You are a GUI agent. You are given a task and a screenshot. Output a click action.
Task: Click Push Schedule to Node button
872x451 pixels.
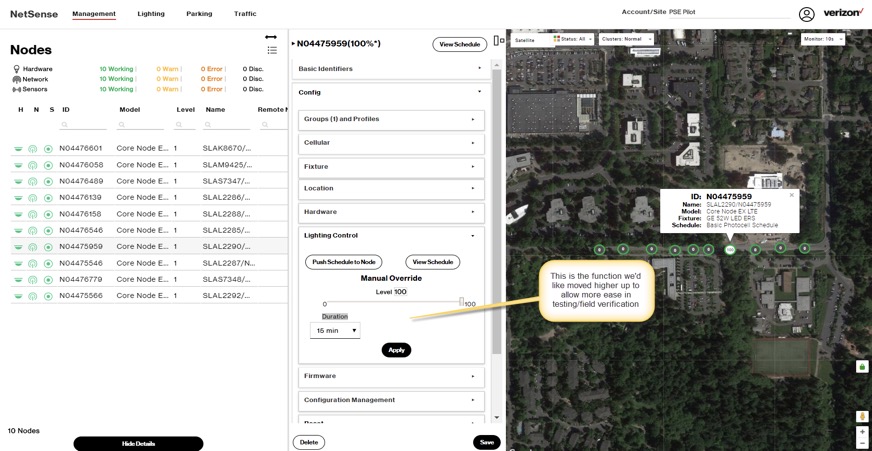click(344, 262)
